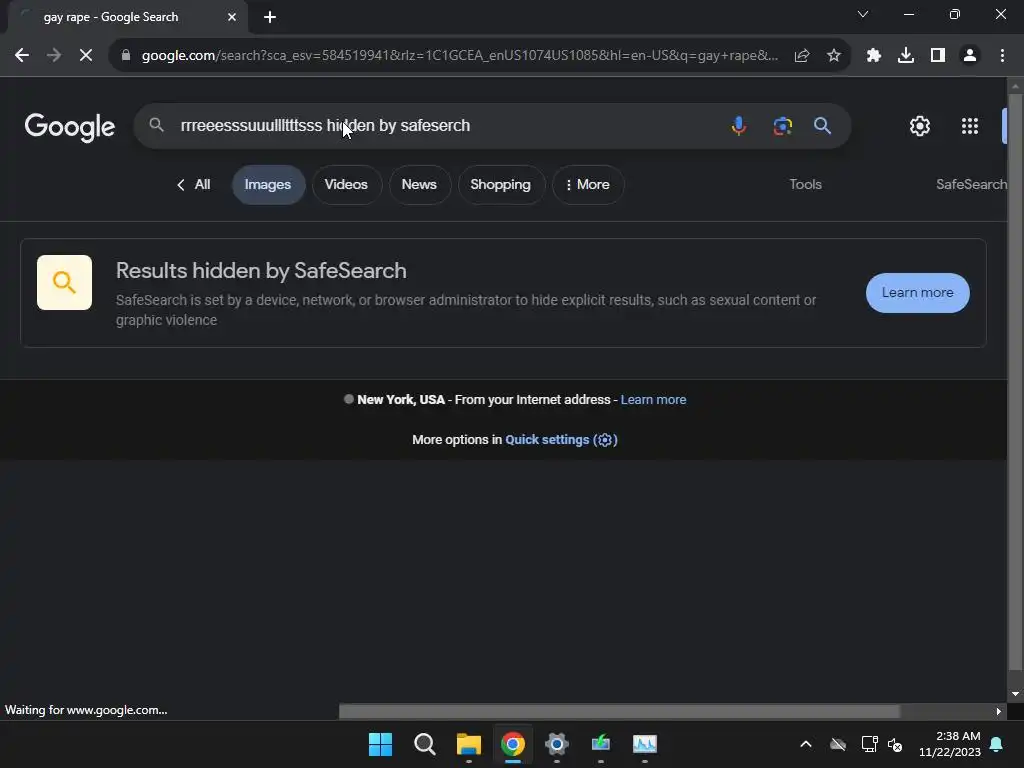
Task: Click the blue search magnifier button
Action: coord(822,125)
